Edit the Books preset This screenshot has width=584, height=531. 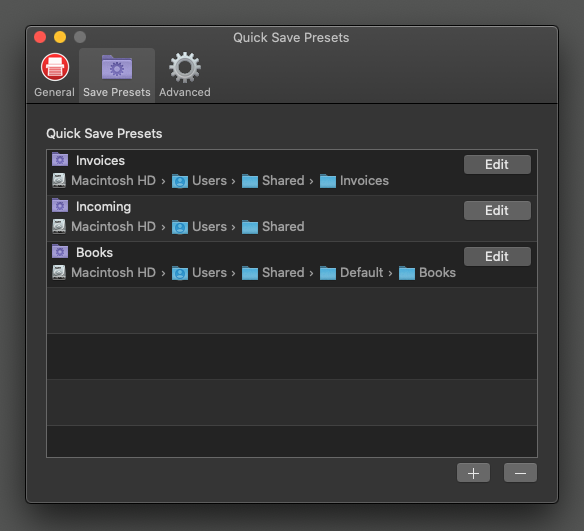[497, 256]
